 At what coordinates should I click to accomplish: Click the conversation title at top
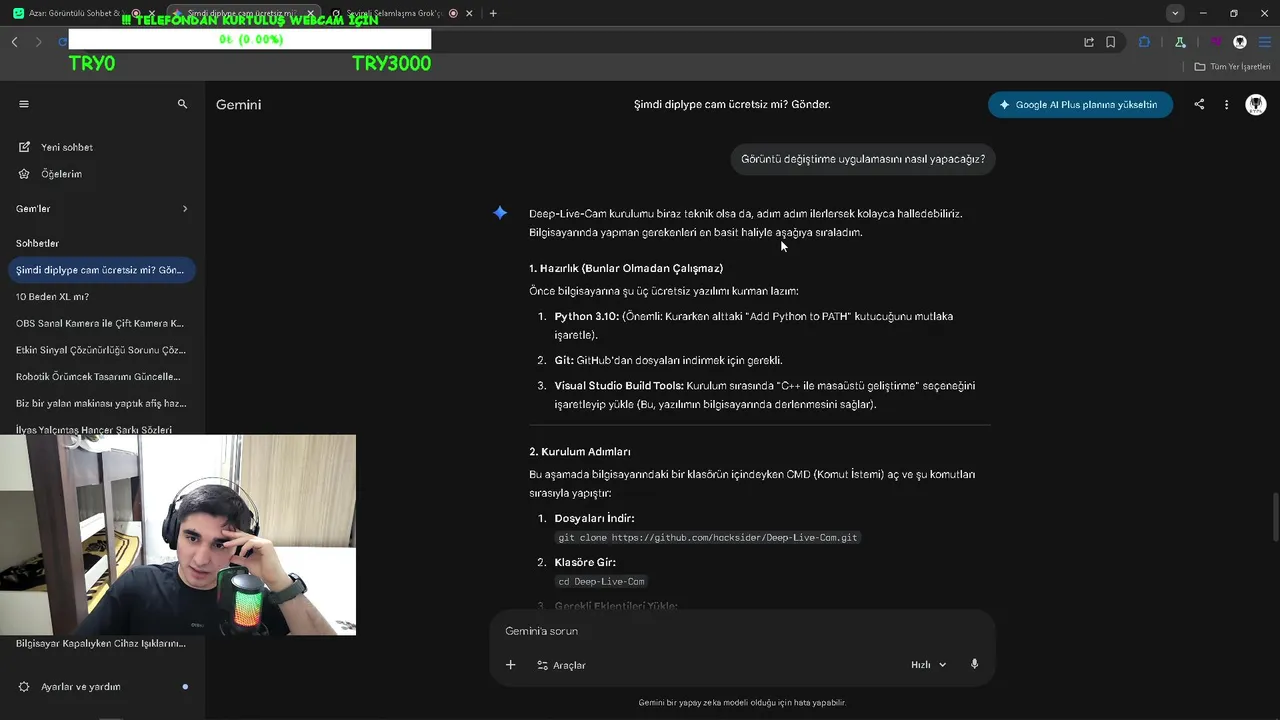(x=732, y=104)
